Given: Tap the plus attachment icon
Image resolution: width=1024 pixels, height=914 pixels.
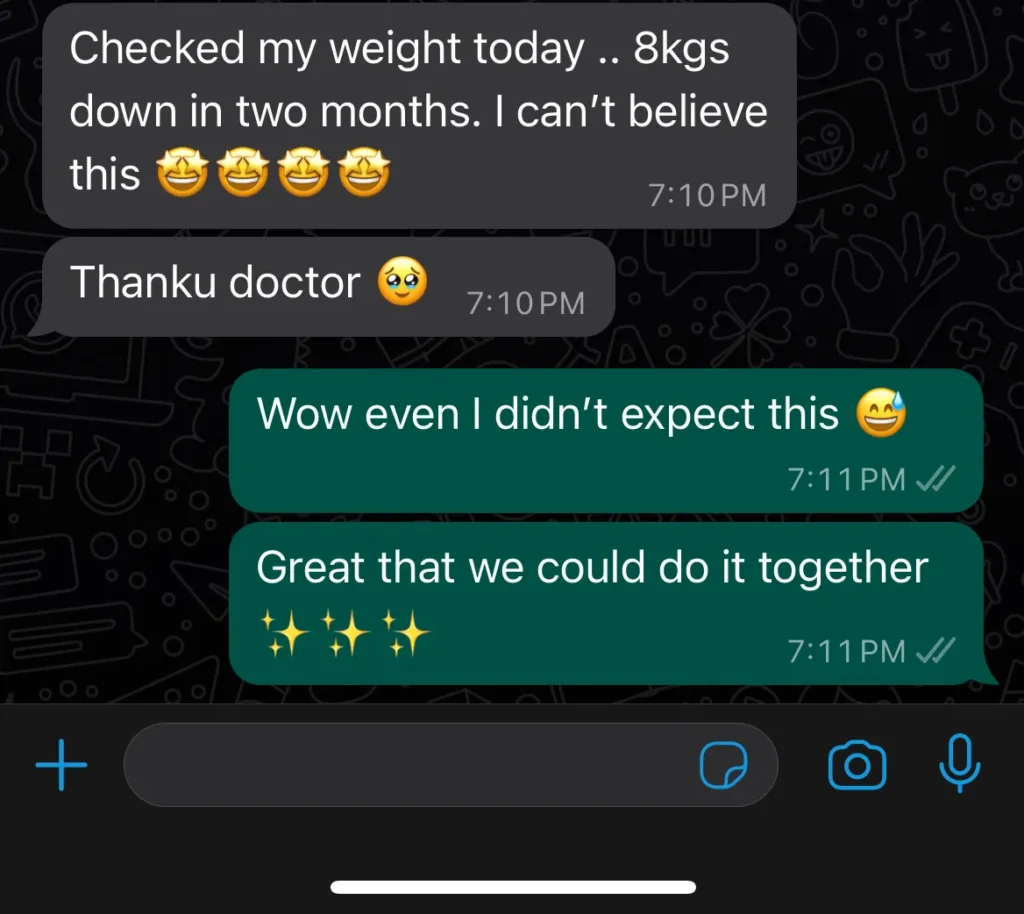Looking at the screenshot, I should 61,764.
